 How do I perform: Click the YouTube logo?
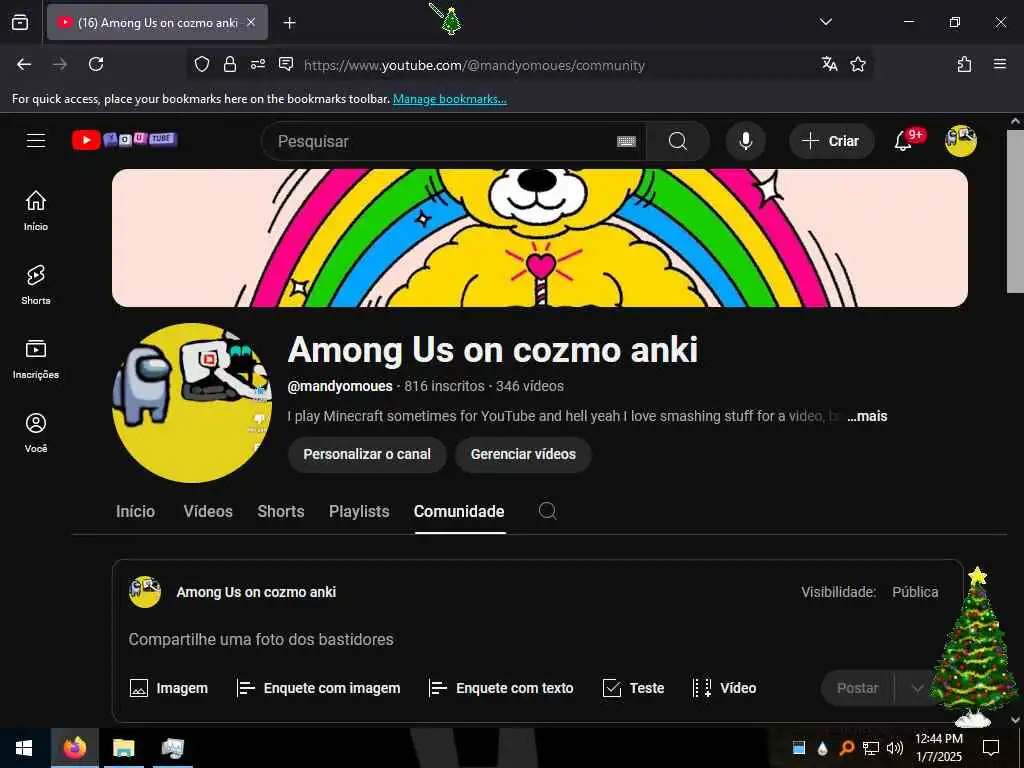125,140
